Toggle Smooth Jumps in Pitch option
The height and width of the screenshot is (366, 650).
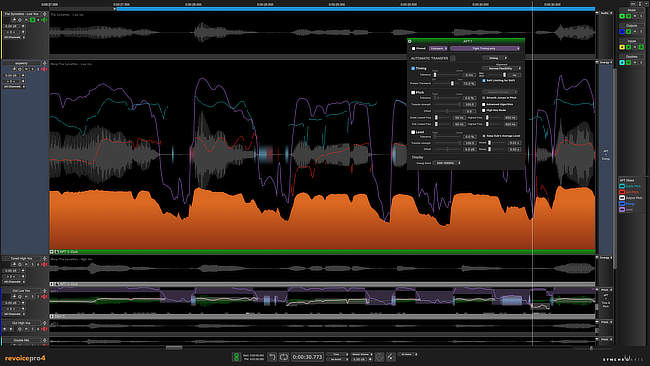(x=484, y=98)
